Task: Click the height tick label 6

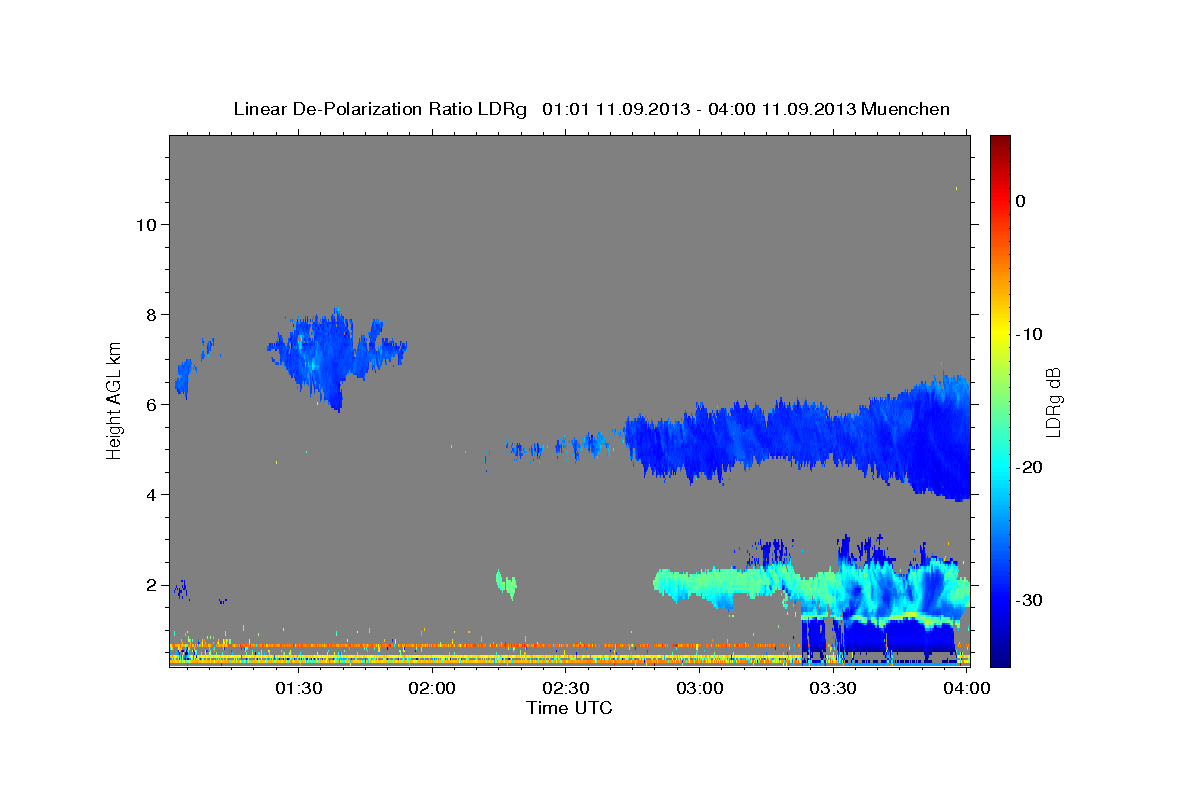Action: pyautogui.click(x=152, y=405)
